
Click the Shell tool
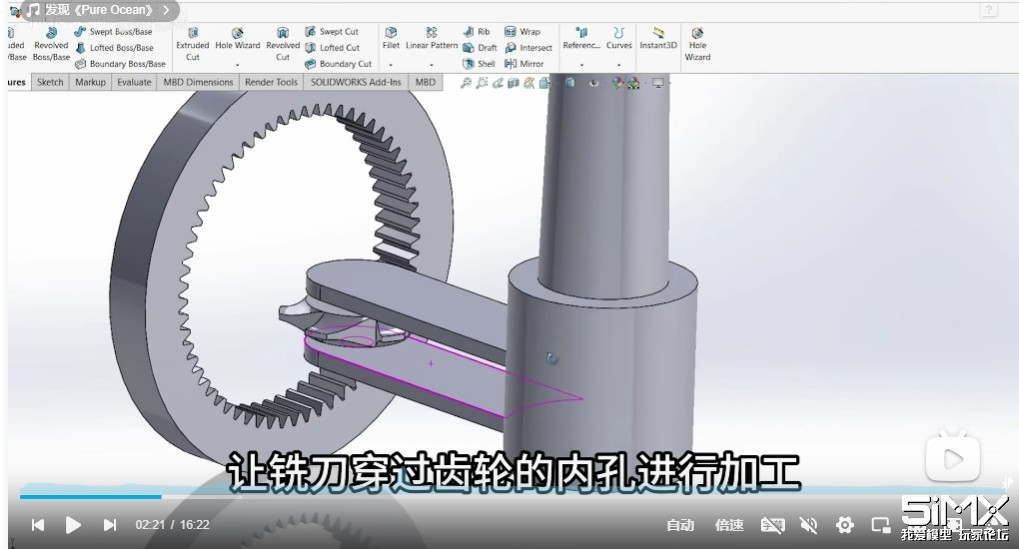(479, 64)
